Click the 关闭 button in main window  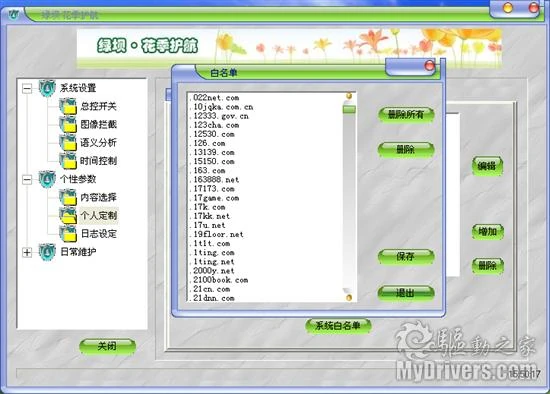107,346
